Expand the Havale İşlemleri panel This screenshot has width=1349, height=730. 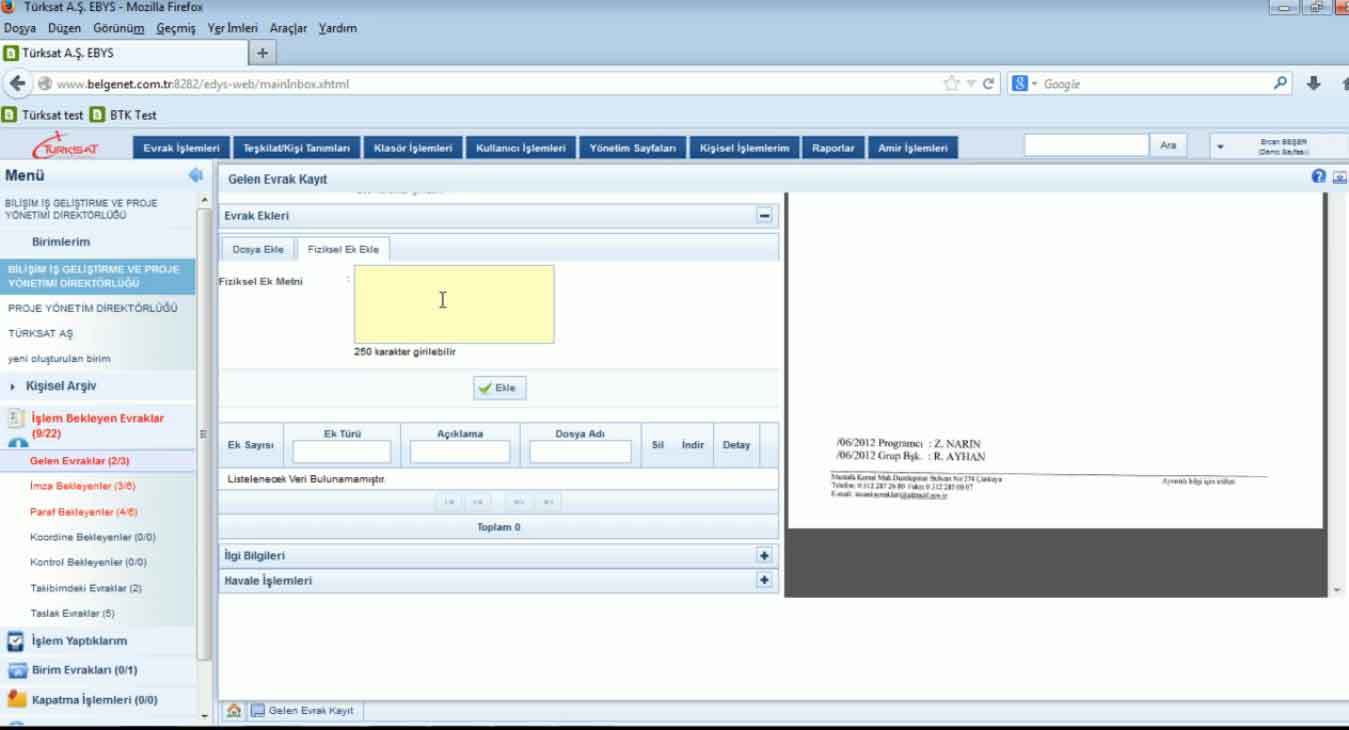click(765, 580)
